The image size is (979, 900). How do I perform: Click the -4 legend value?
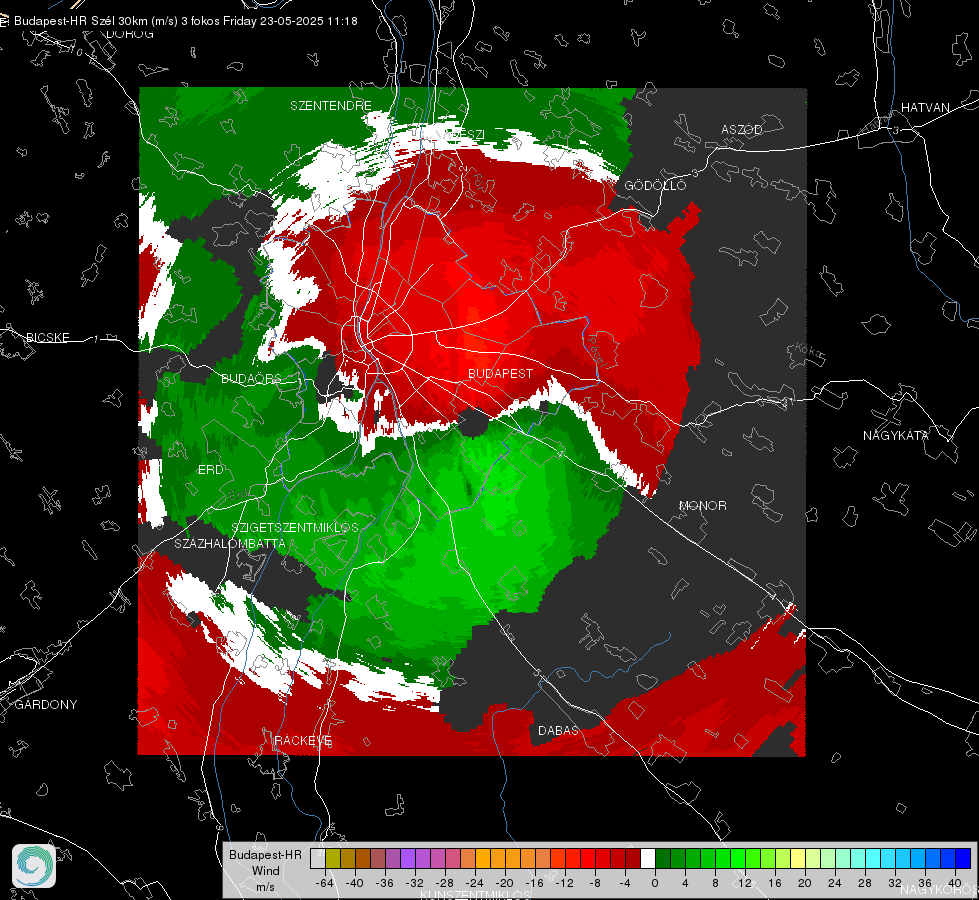[x=625, y=883]
